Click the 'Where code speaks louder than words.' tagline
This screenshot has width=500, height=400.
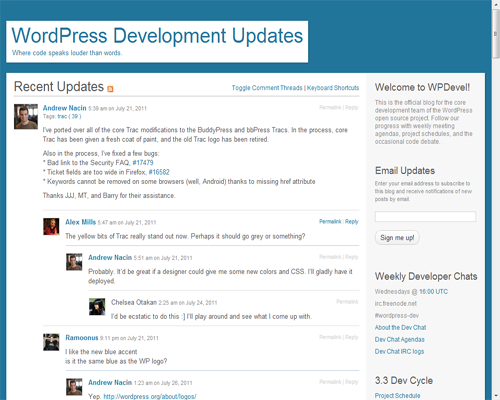pos(67,53)
